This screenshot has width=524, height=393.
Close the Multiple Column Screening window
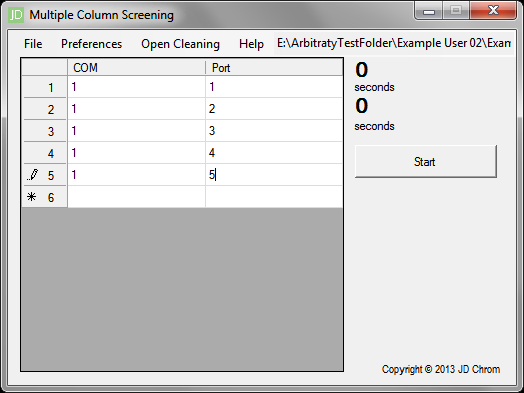tap(493, 11)
